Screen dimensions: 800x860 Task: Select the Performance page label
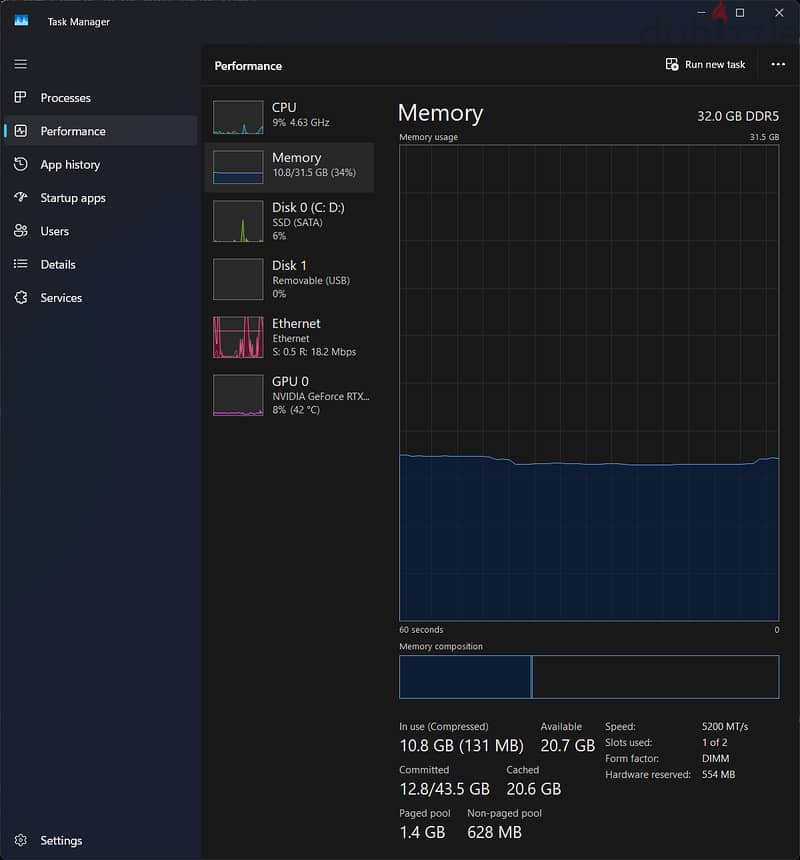[x=73, y=131]
